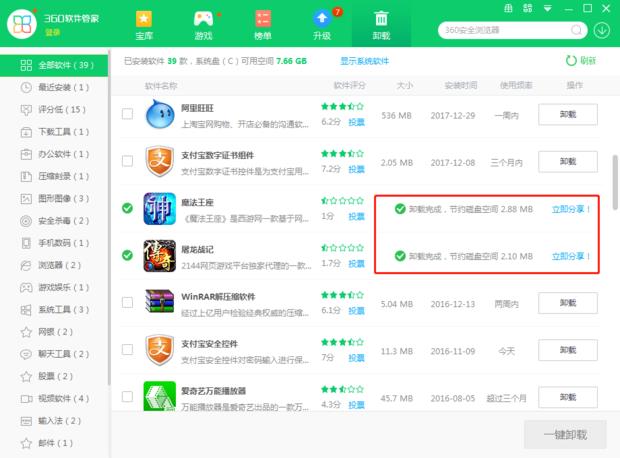Click 立即分享 link for 魔法王座
The image size is (620, 458).
pos(571,209)
